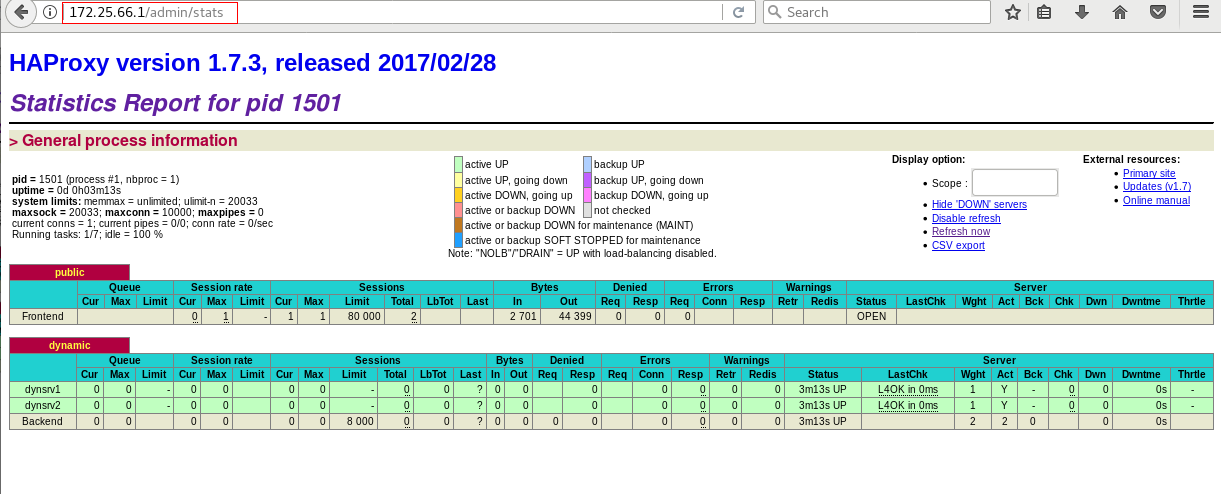Image resolution: width=1221 pixels, height=494 pixels.
Task: Click the Refresh now link
Action: 961,232
